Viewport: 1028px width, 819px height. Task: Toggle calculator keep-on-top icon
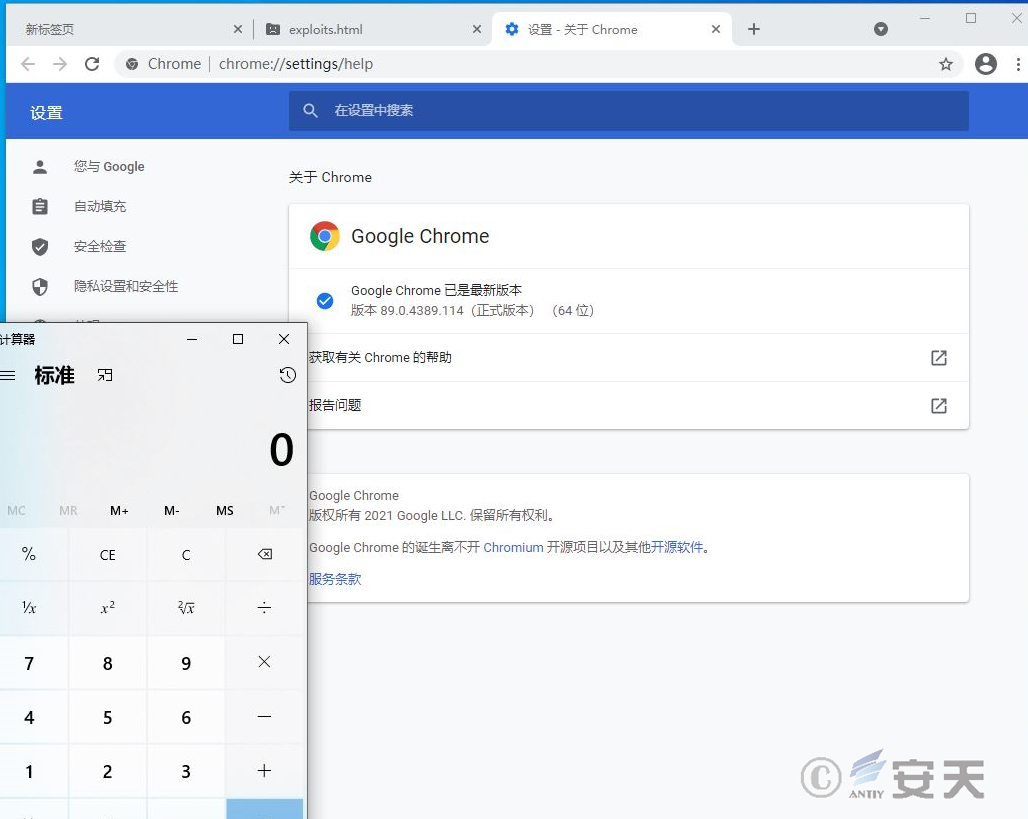(x=105, y=375)
